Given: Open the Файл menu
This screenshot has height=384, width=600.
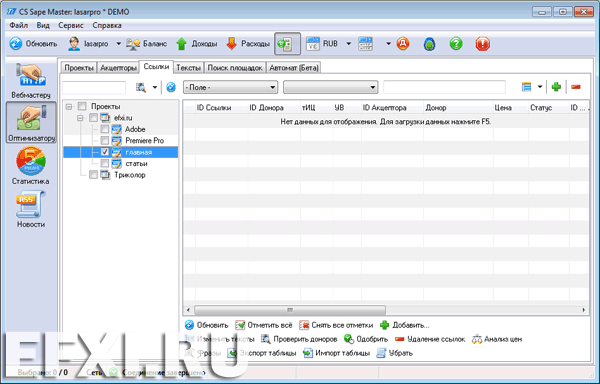Looking at the screenshot, I should (18, 25).
